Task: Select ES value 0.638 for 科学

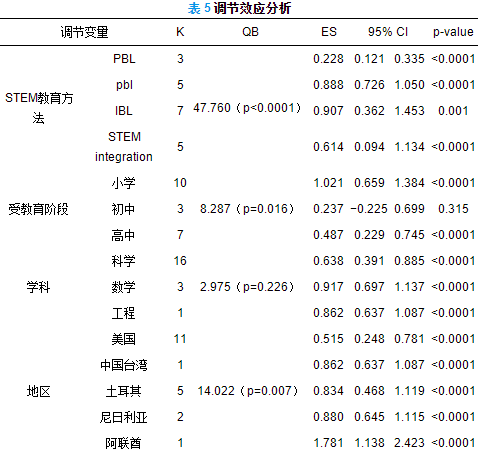Action: pos(328,261)
